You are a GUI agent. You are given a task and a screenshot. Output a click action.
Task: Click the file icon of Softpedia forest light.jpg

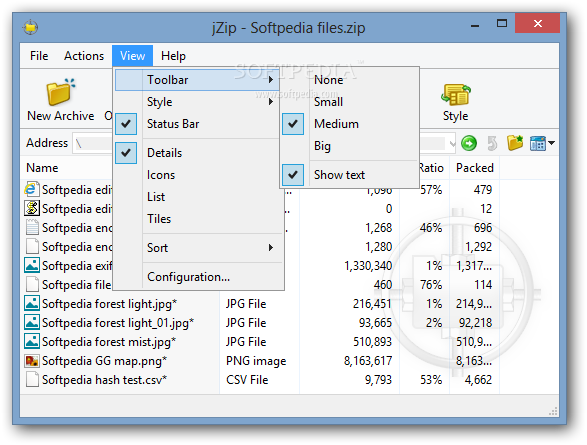pyautogui.click(x=32, y=304)
